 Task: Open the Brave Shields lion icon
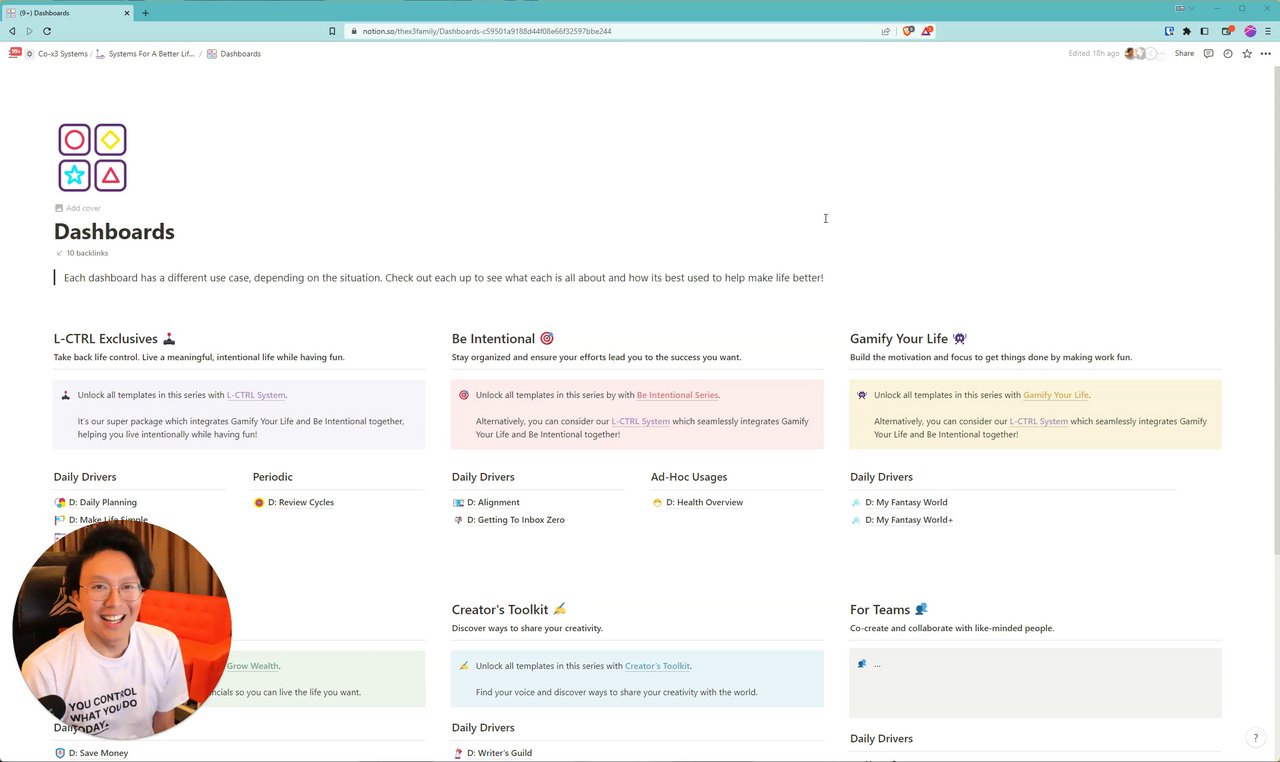[x=908, y=31]
